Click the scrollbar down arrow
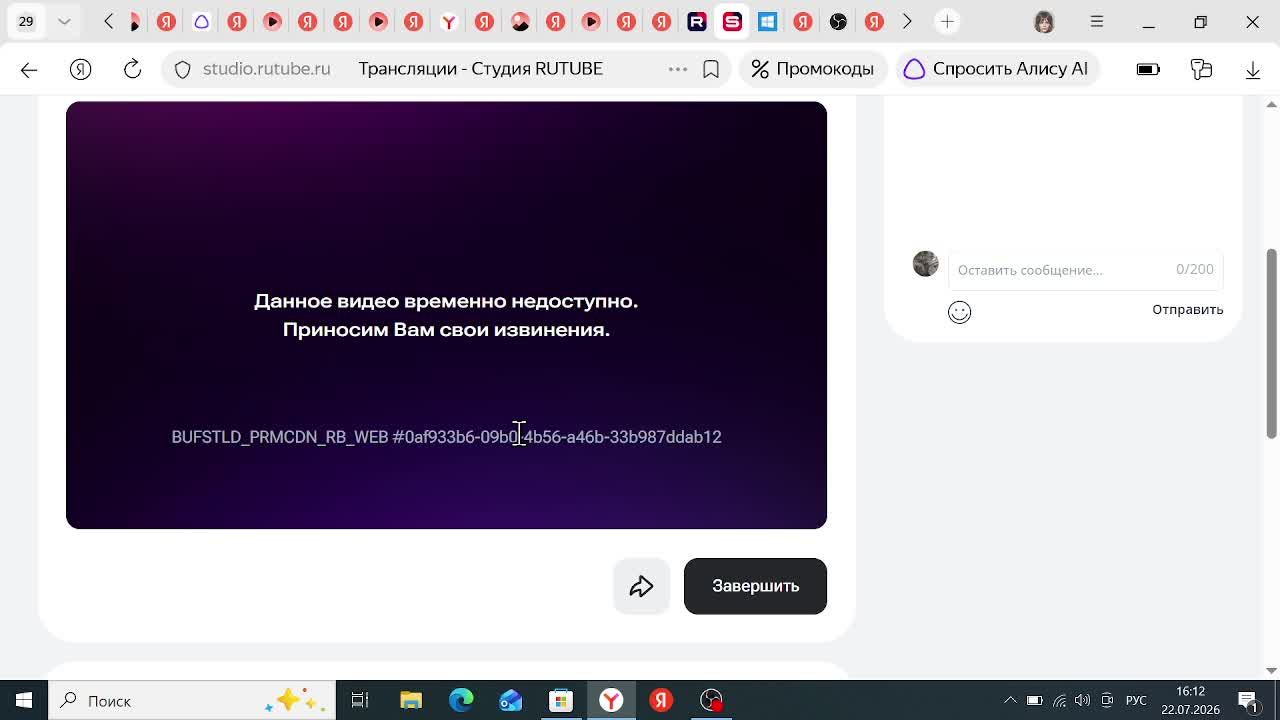Screen dimensions: 1280x720 click(1272, 671)
